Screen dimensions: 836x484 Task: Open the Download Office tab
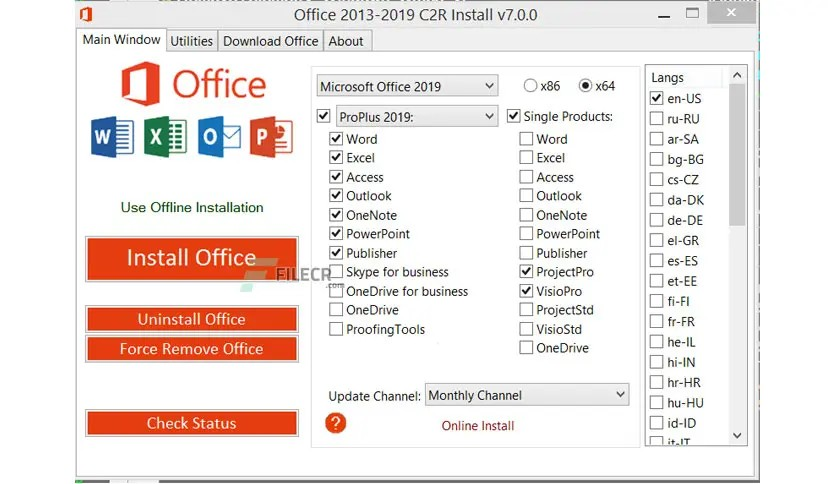[270, 41]
